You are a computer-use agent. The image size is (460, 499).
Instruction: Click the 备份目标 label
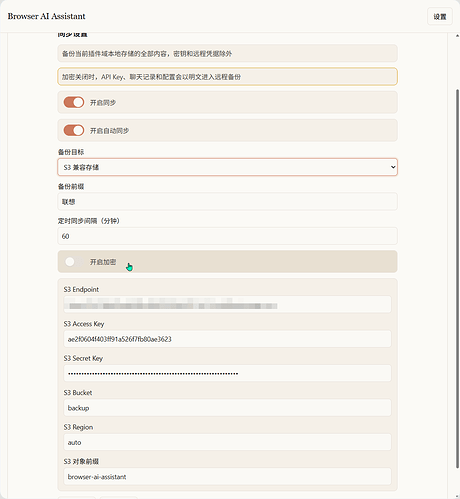coord(71,152)
